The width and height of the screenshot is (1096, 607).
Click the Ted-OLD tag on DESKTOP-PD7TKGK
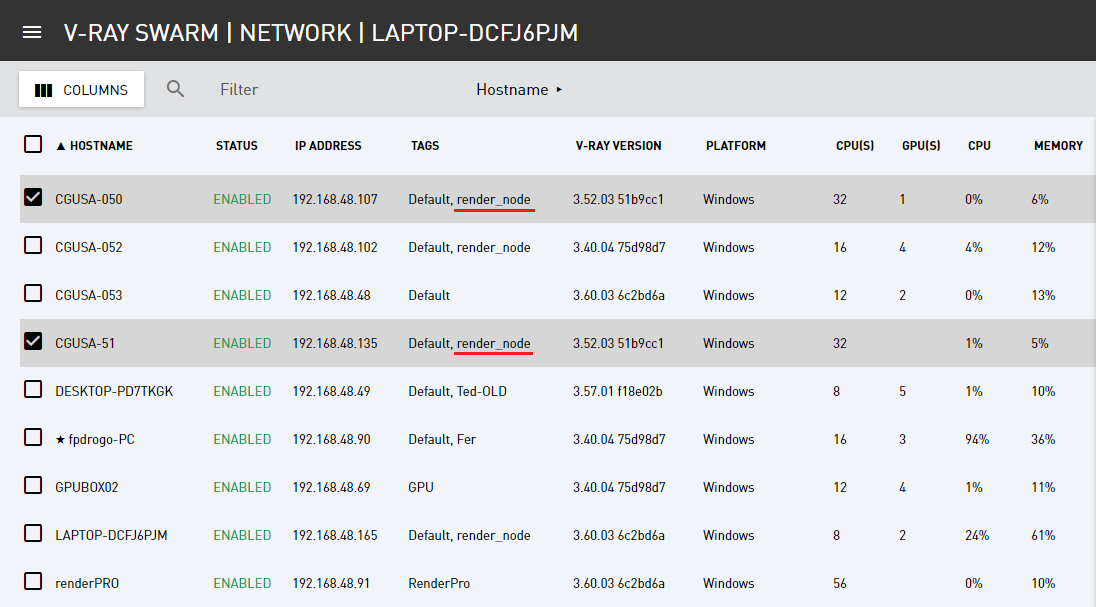(482, 392)
